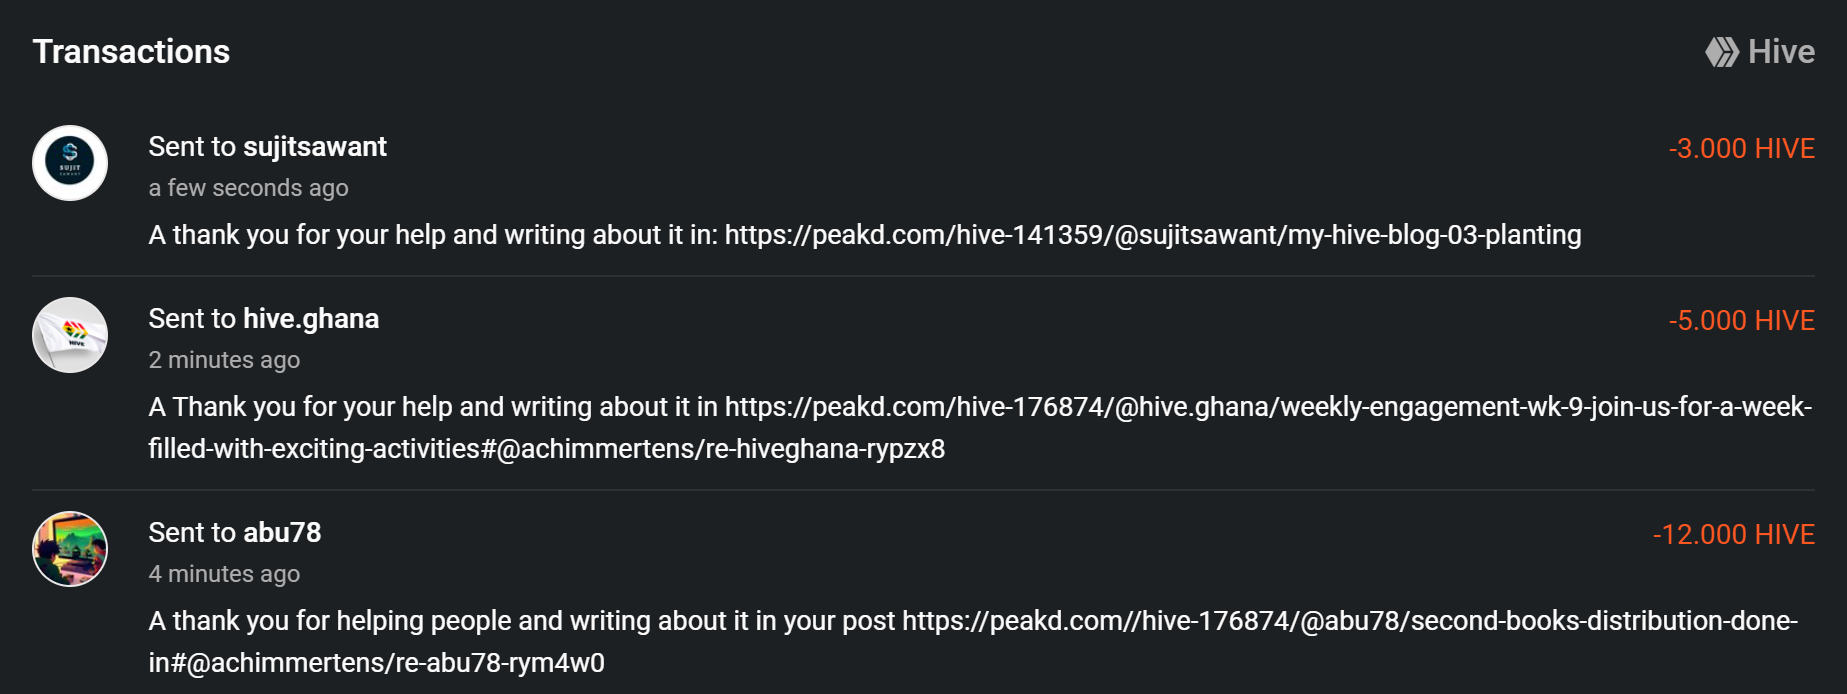Select the -12.000 HIVE amount

pyautogui.click(x=1733, y=535)
